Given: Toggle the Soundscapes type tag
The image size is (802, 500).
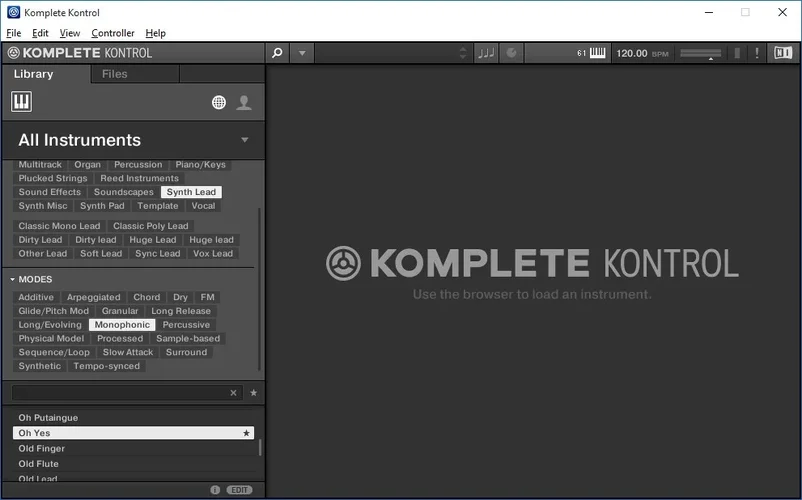Looking at the screenshot, I should (x=123, y=192).
